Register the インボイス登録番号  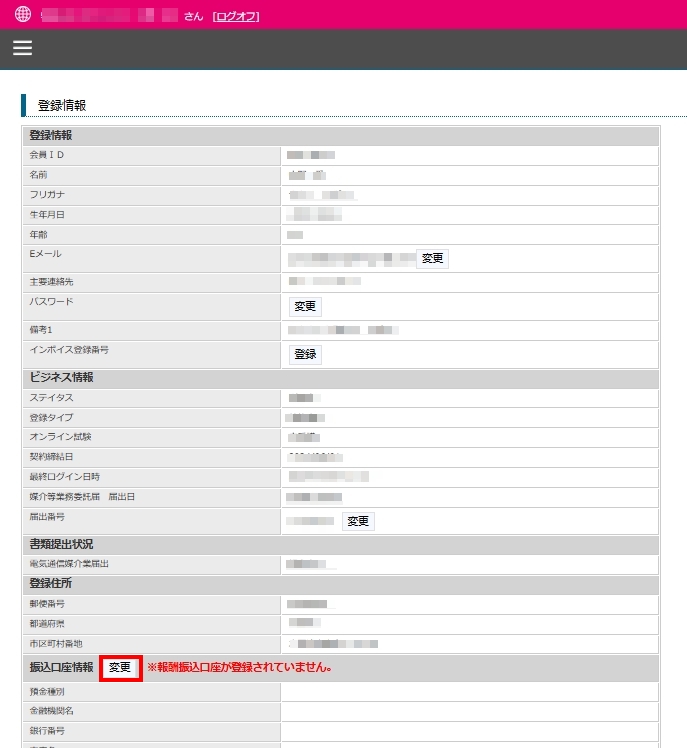(x=305, y=354)
